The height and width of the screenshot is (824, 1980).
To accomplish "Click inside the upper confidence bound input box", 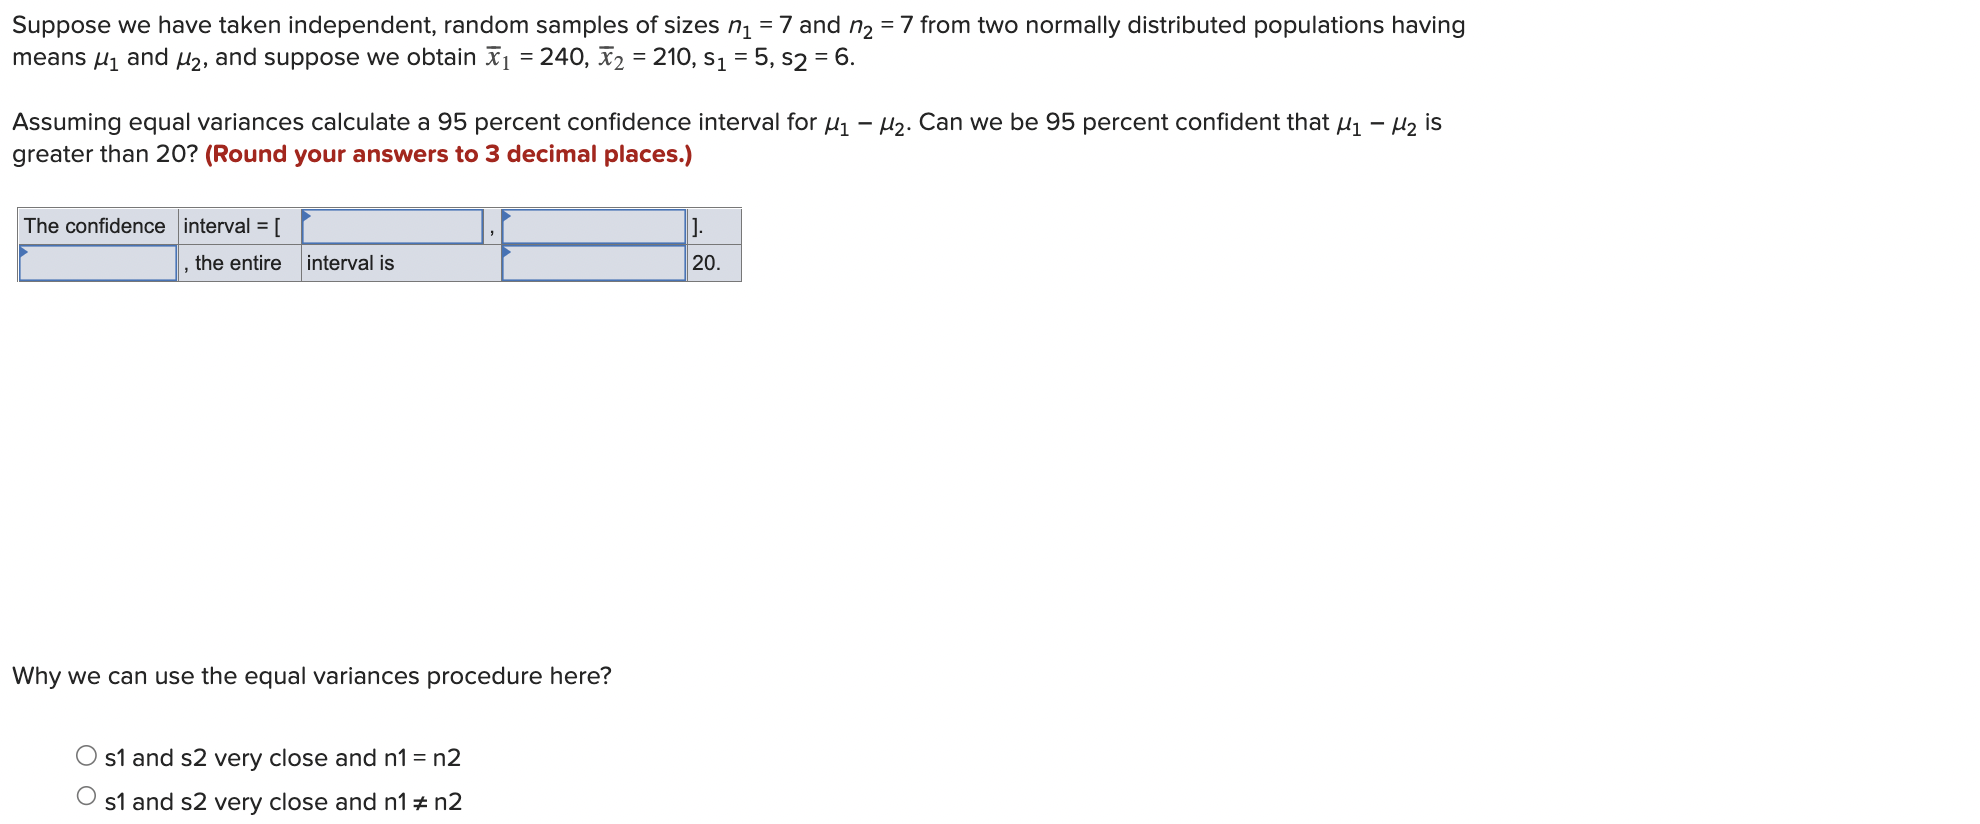I will (595, 227).
